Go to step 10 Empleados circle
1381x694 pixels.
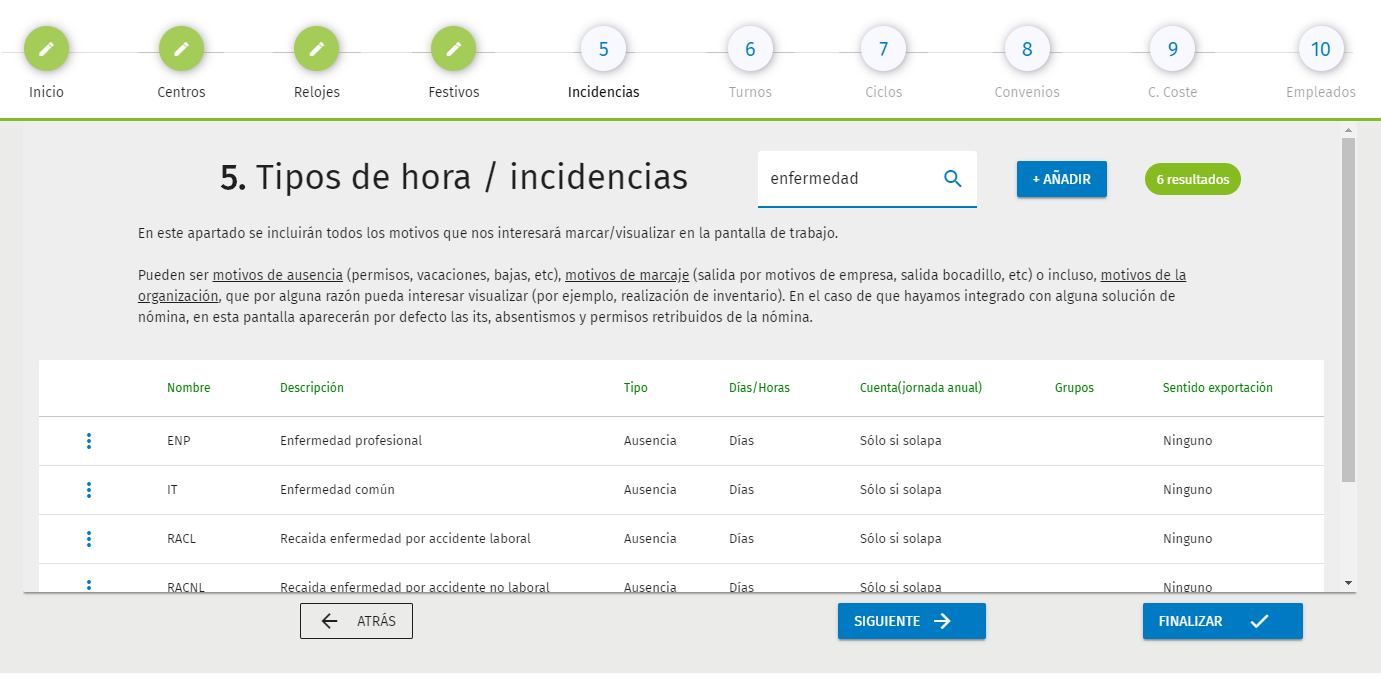(1320, 49)
